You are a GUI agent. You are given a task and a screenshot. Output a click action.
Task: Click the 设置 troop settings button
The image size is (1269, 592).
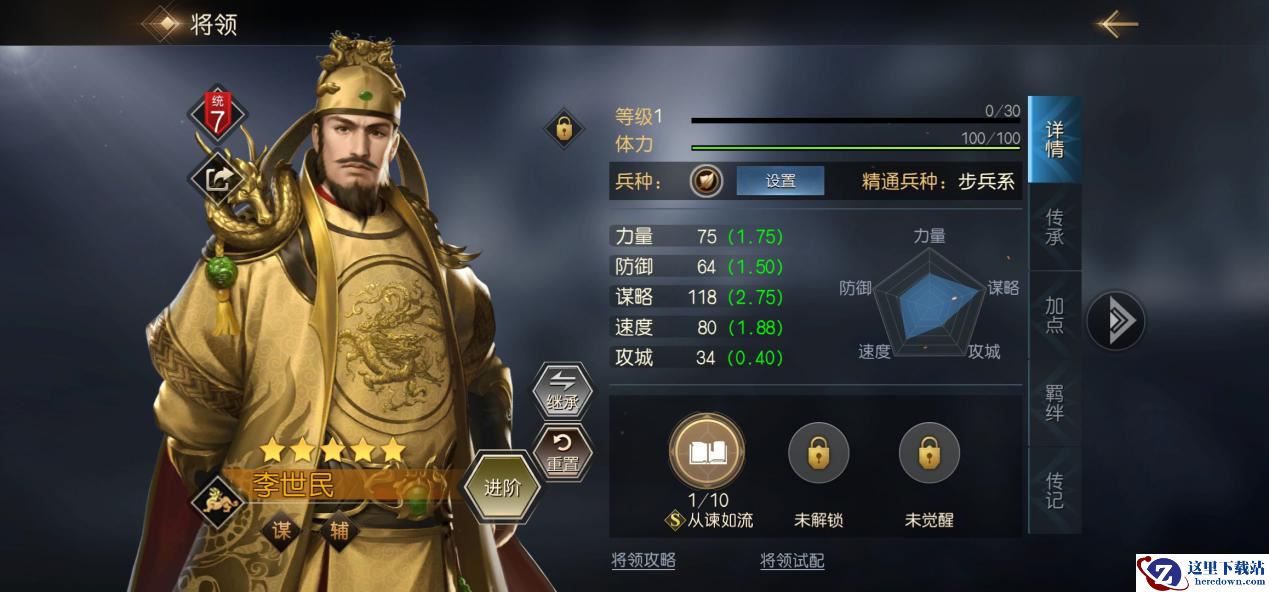(780, 181)
